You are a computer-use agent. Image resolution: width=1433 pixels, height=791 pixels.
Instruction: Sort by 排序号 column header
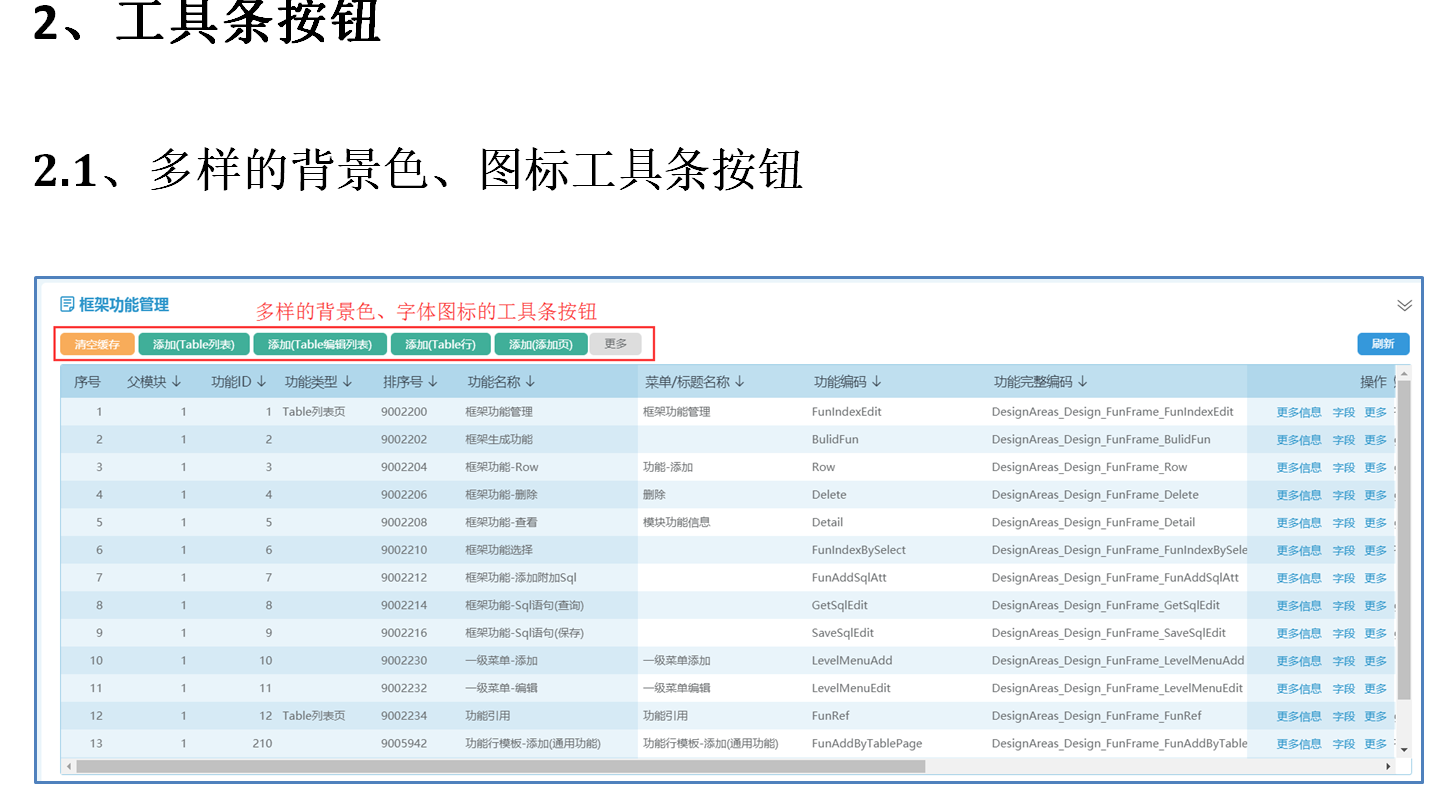[410, 381]
